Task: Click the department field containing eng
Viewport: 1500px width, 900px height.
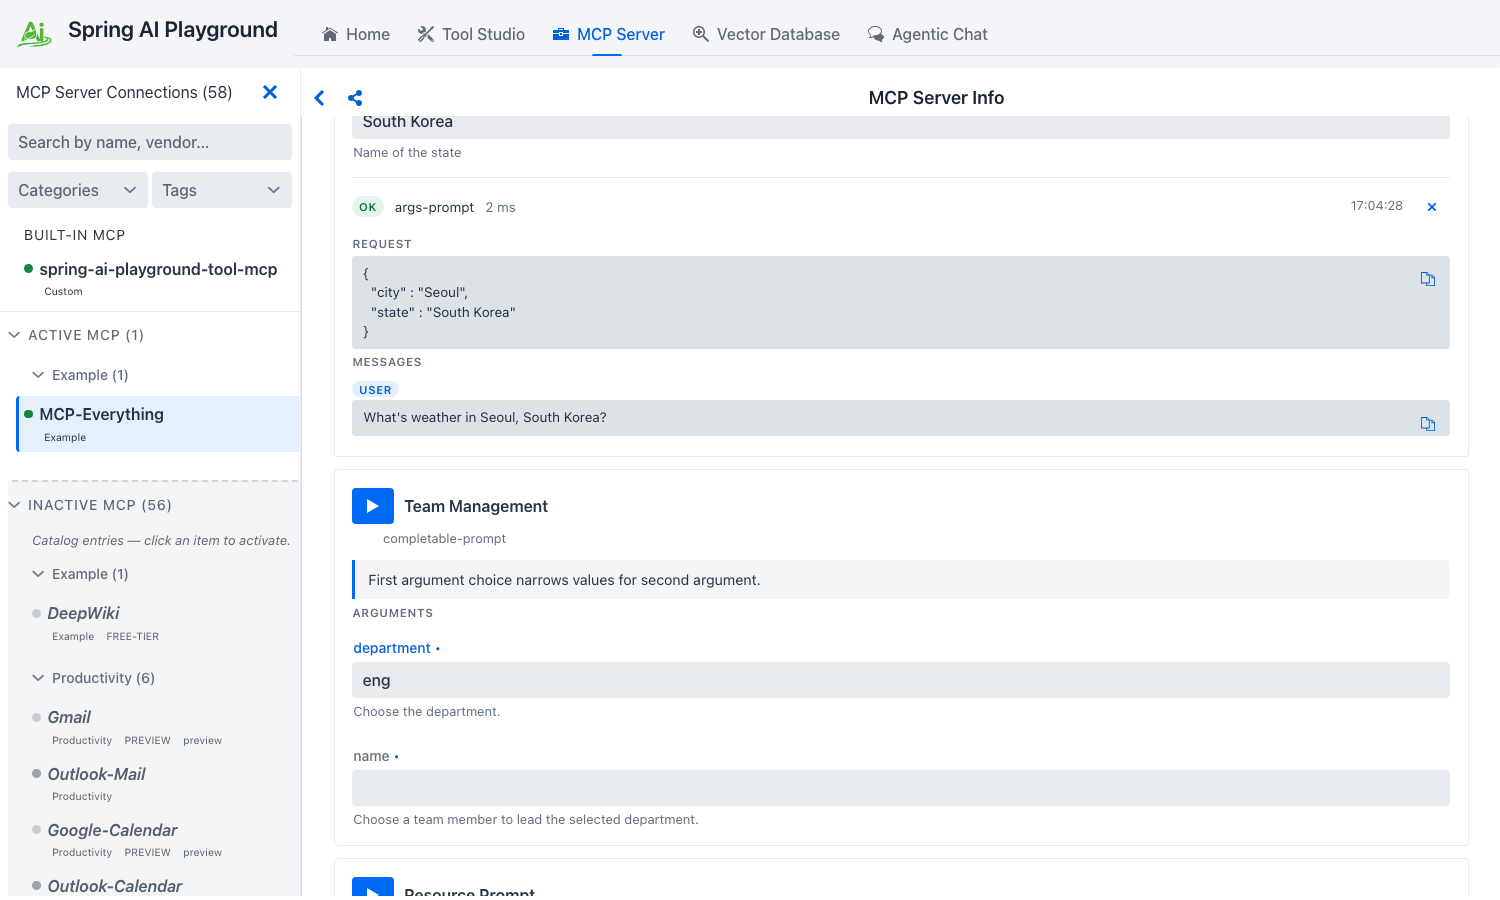Action: coord(901,680)
